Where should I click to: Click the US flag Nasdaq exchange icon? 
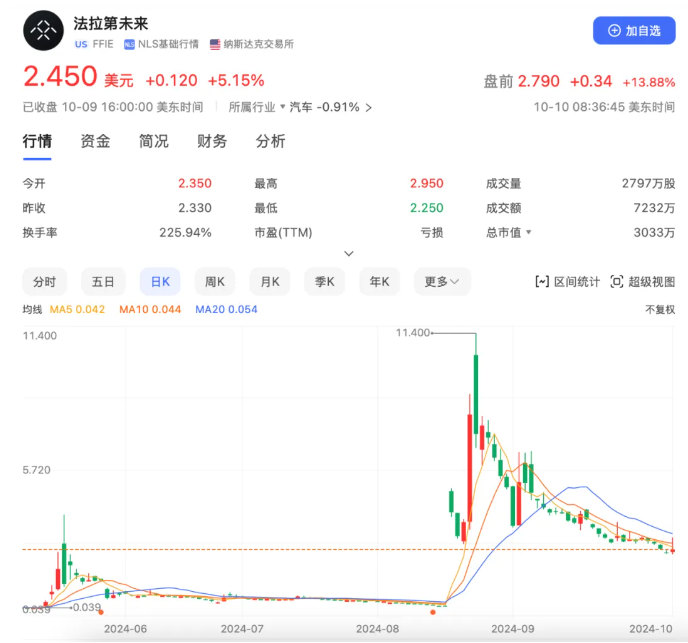pos(215,44)
